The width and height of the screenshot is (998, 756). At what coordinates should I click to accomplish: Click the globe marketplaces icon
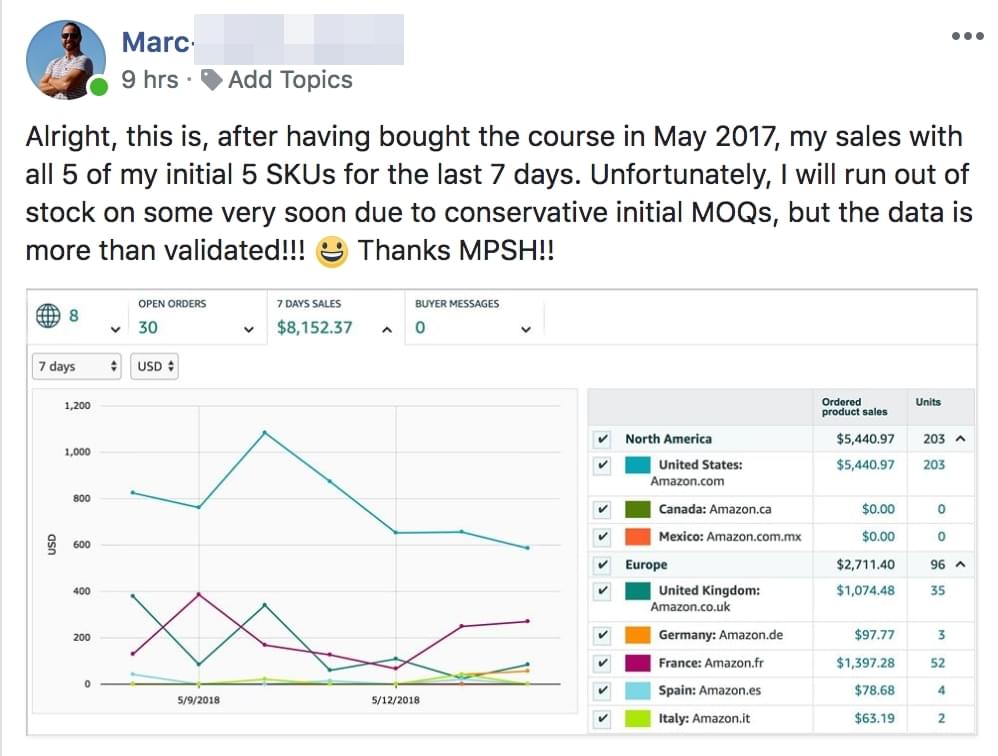pos(48,316)
